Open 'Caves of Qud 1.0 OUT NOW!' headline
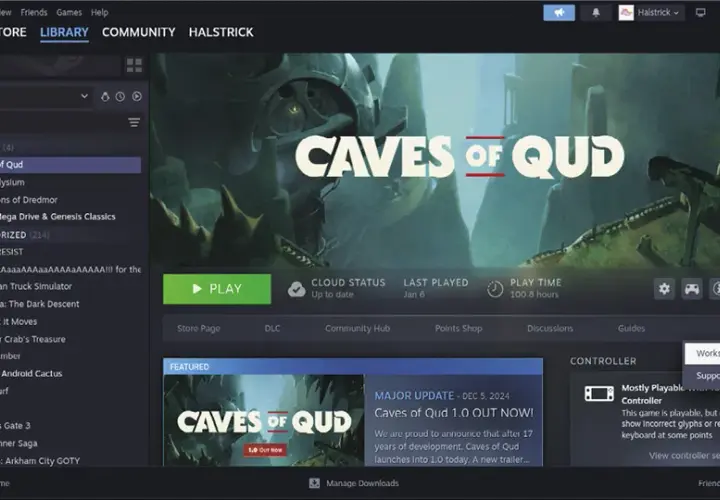720x500 pixels. click(x=454, y=413)
